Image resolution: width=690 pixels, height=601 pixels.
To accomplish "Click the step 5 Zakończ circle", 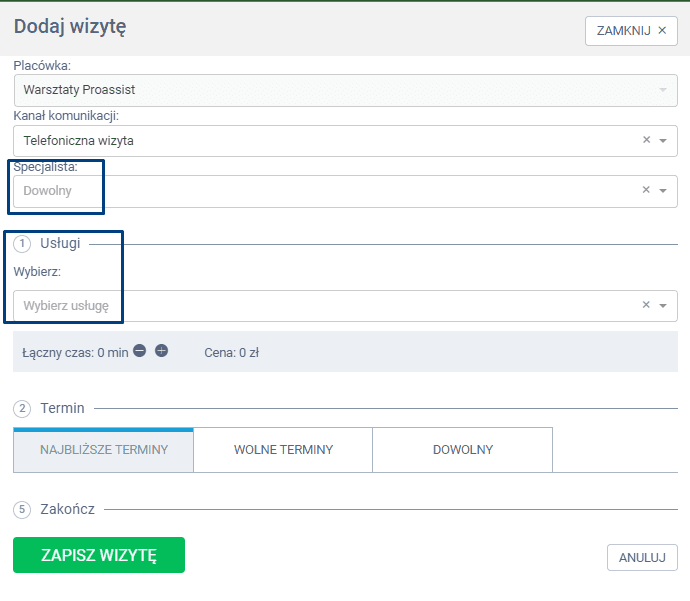I will tap(23, 509).
